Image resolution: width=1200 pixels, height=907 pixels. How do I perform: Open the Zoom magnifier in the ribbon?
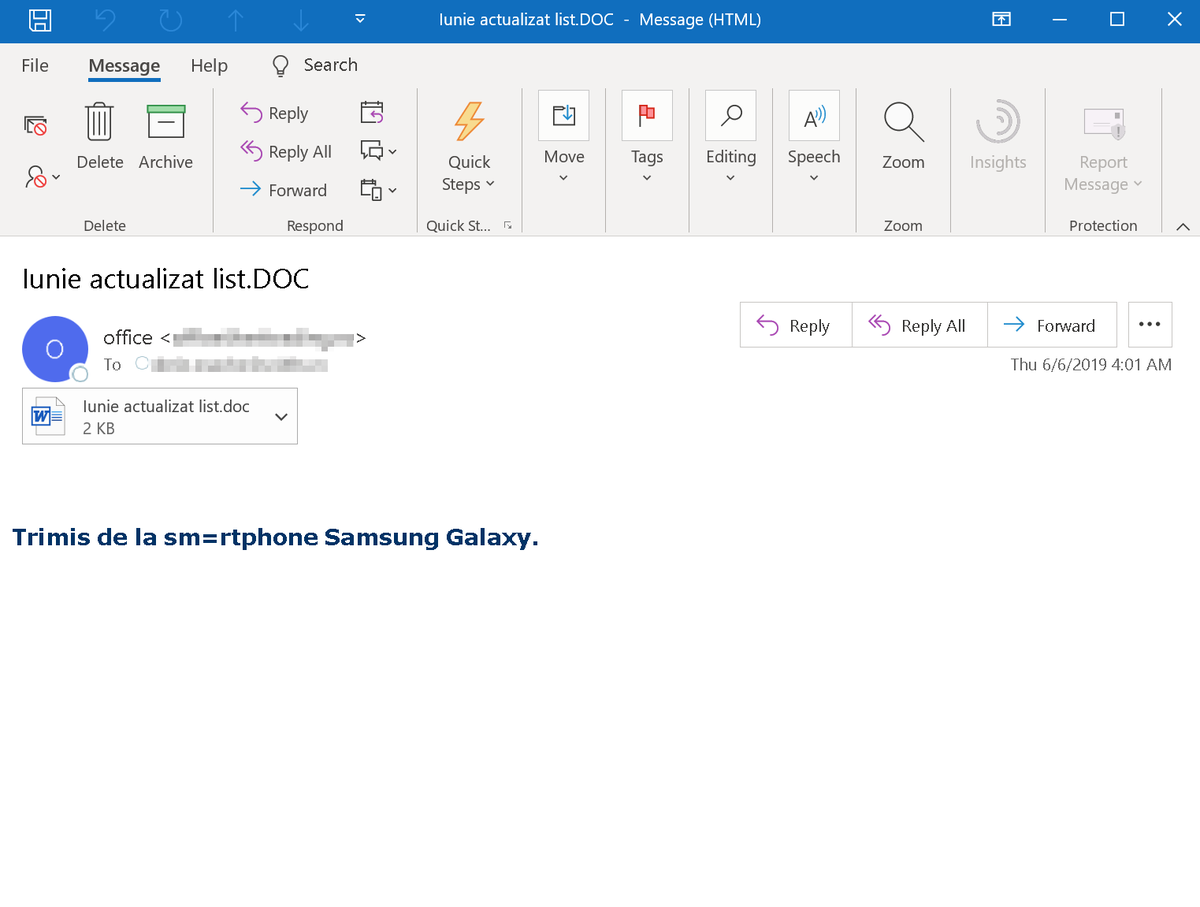(903, 122)
